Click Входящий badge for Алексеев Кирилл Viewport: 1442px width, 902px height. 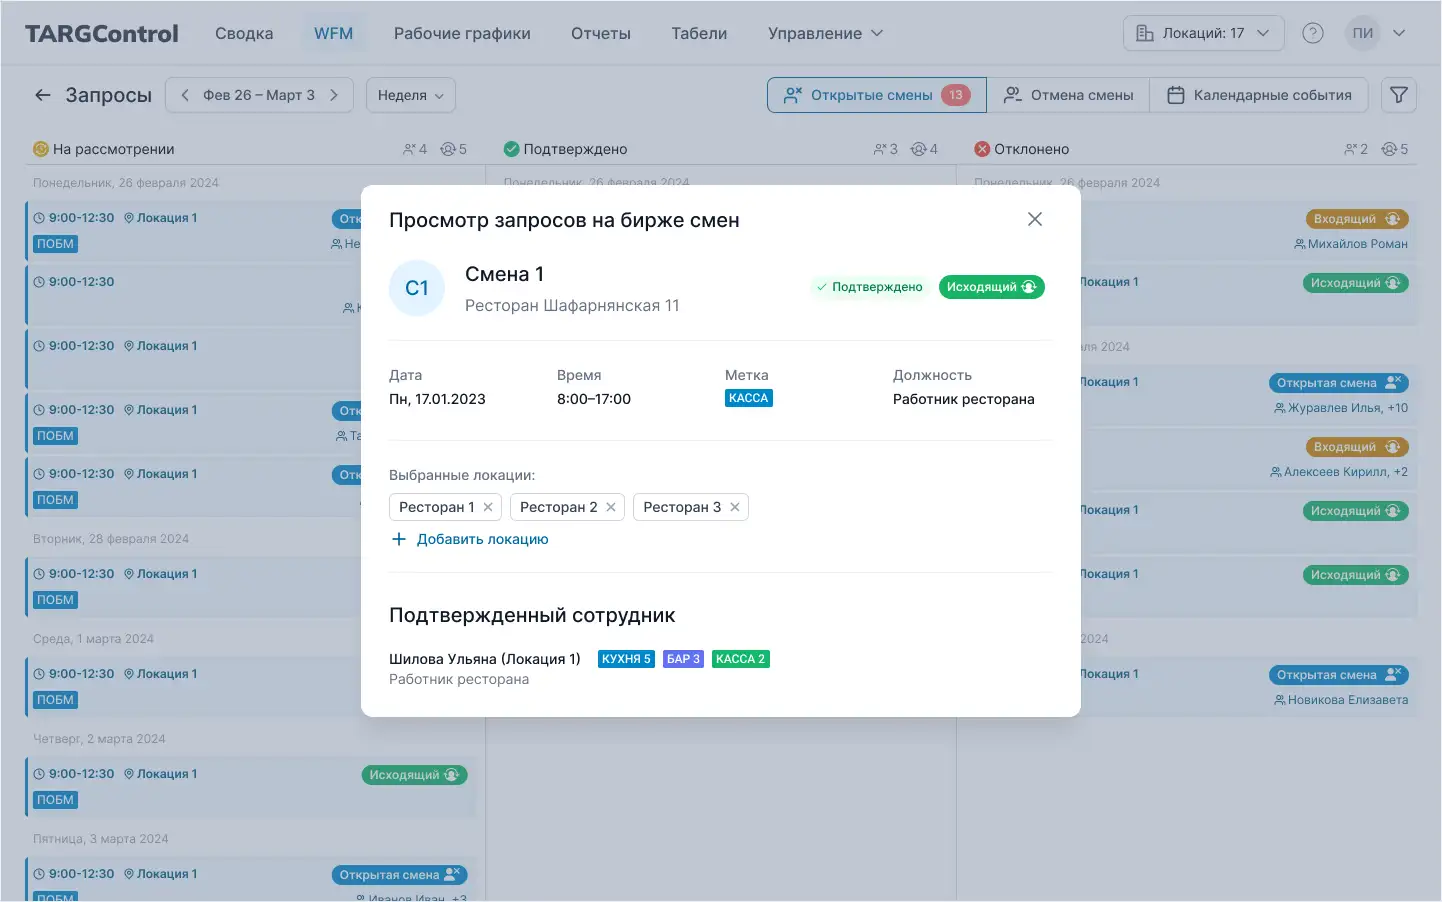(x=1357, y=447)
